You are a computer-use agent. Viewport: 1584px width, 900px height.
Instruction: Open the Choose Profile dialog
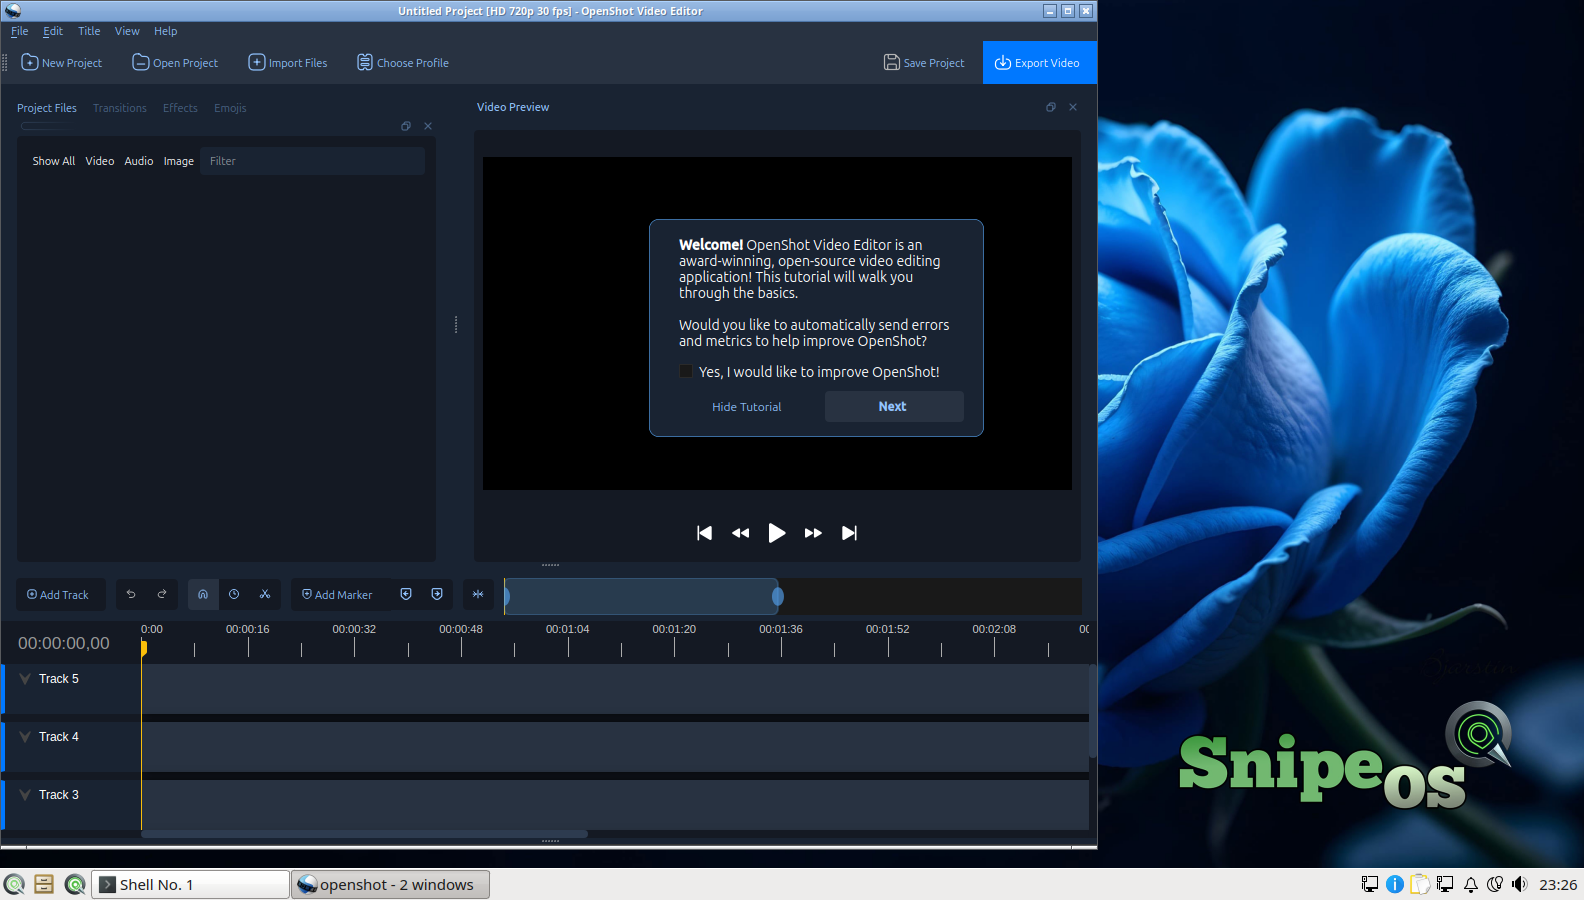pyautogui.click(x=403, y=63)
